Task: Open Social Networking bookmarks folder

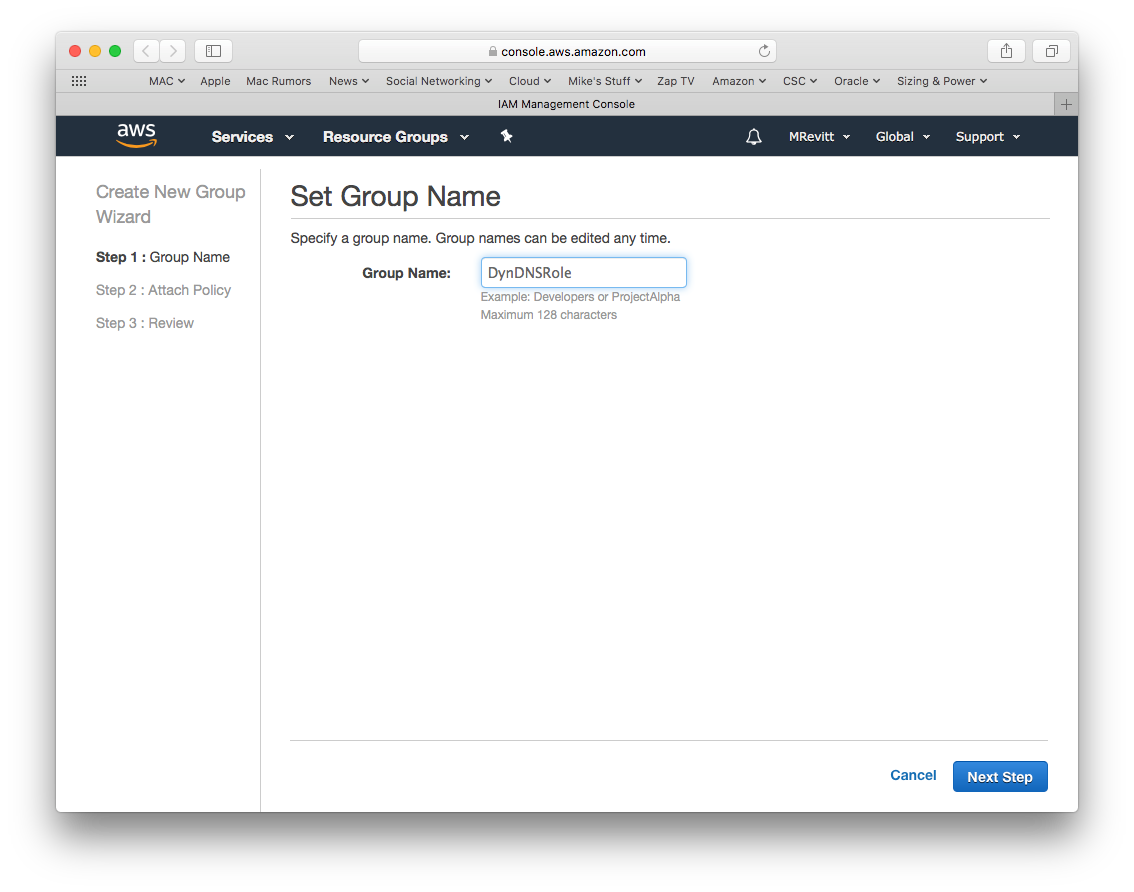Action: [x=439, y=81]
